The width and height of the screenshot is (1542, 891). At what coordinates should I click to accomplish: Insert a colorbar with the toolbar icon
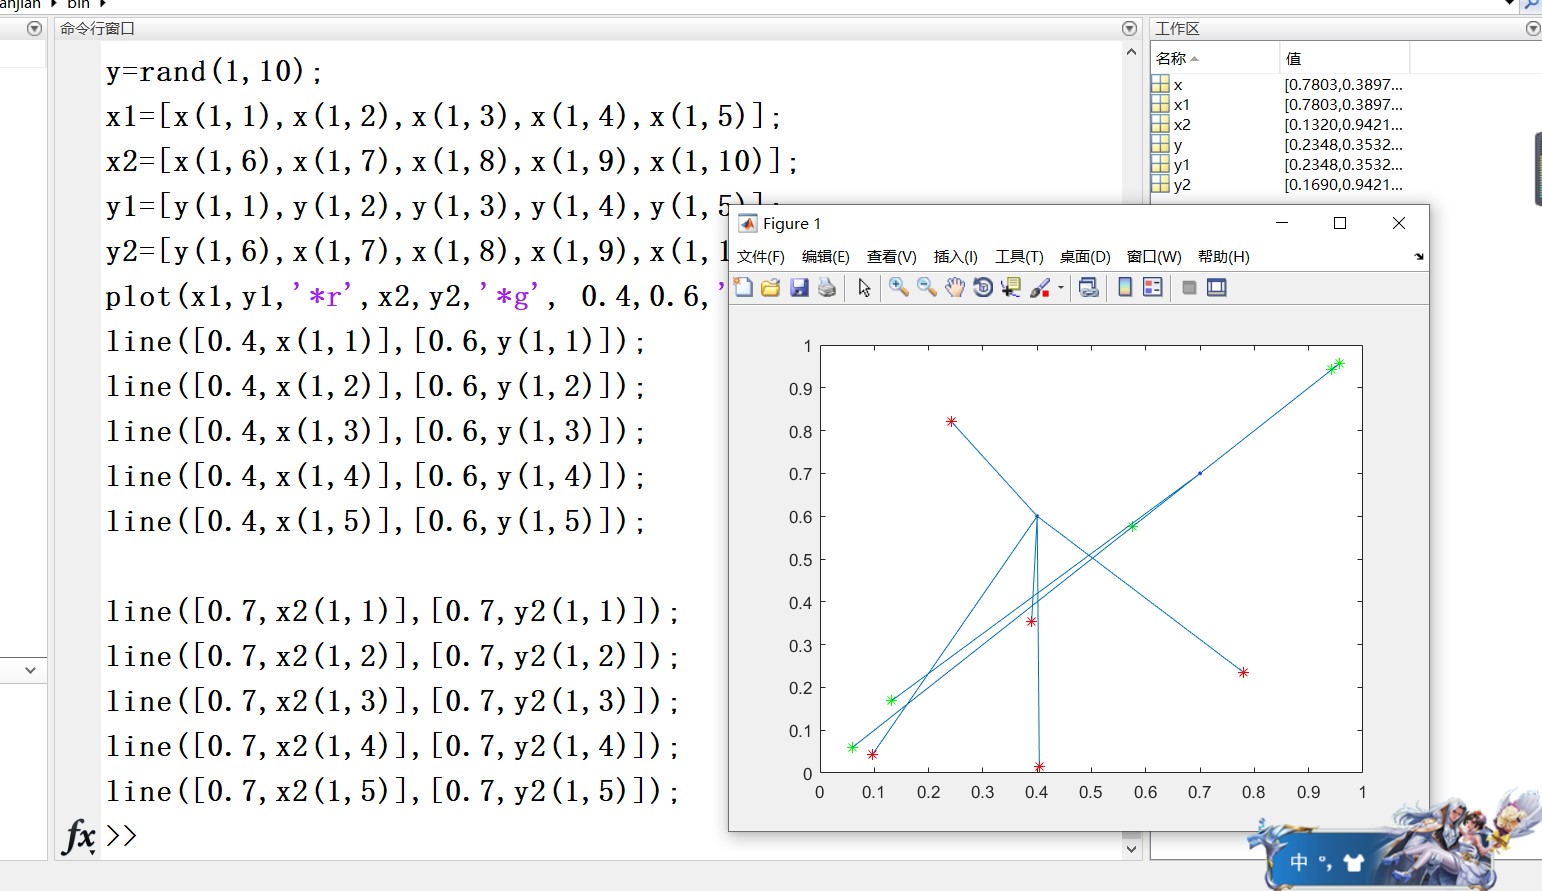tap(1125, 288)
